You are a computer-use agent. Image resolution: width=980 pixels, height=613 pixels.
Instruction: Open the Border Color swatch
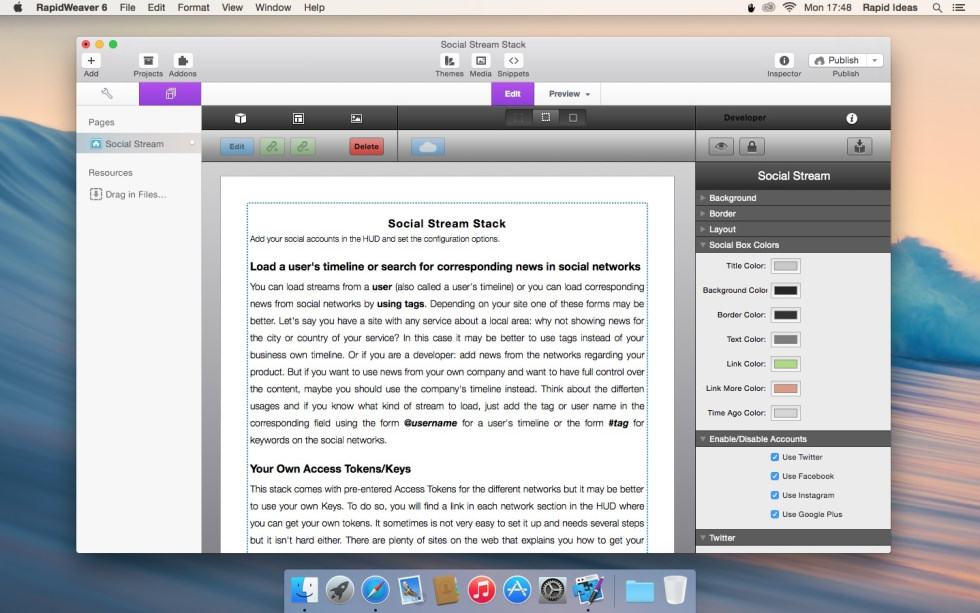[x=786, y=315]
